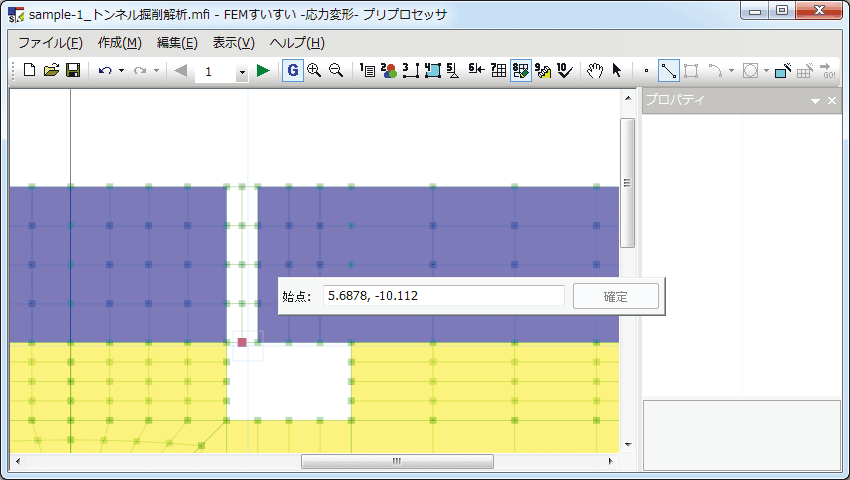Select step 4 region area icon
850x480 pixels.
pyautogui.click(x=433, y=71)
